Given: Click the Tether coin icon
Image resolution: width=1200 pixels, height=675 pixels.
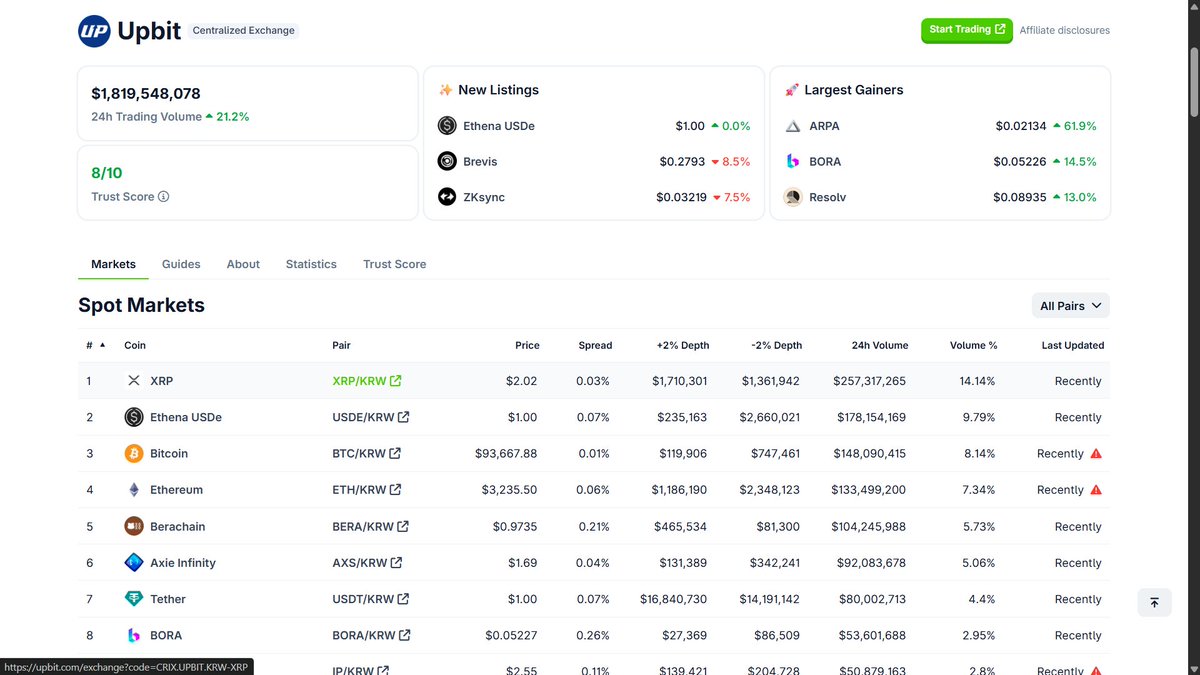Looking at the screenshot, I should [x=134, y=598].
